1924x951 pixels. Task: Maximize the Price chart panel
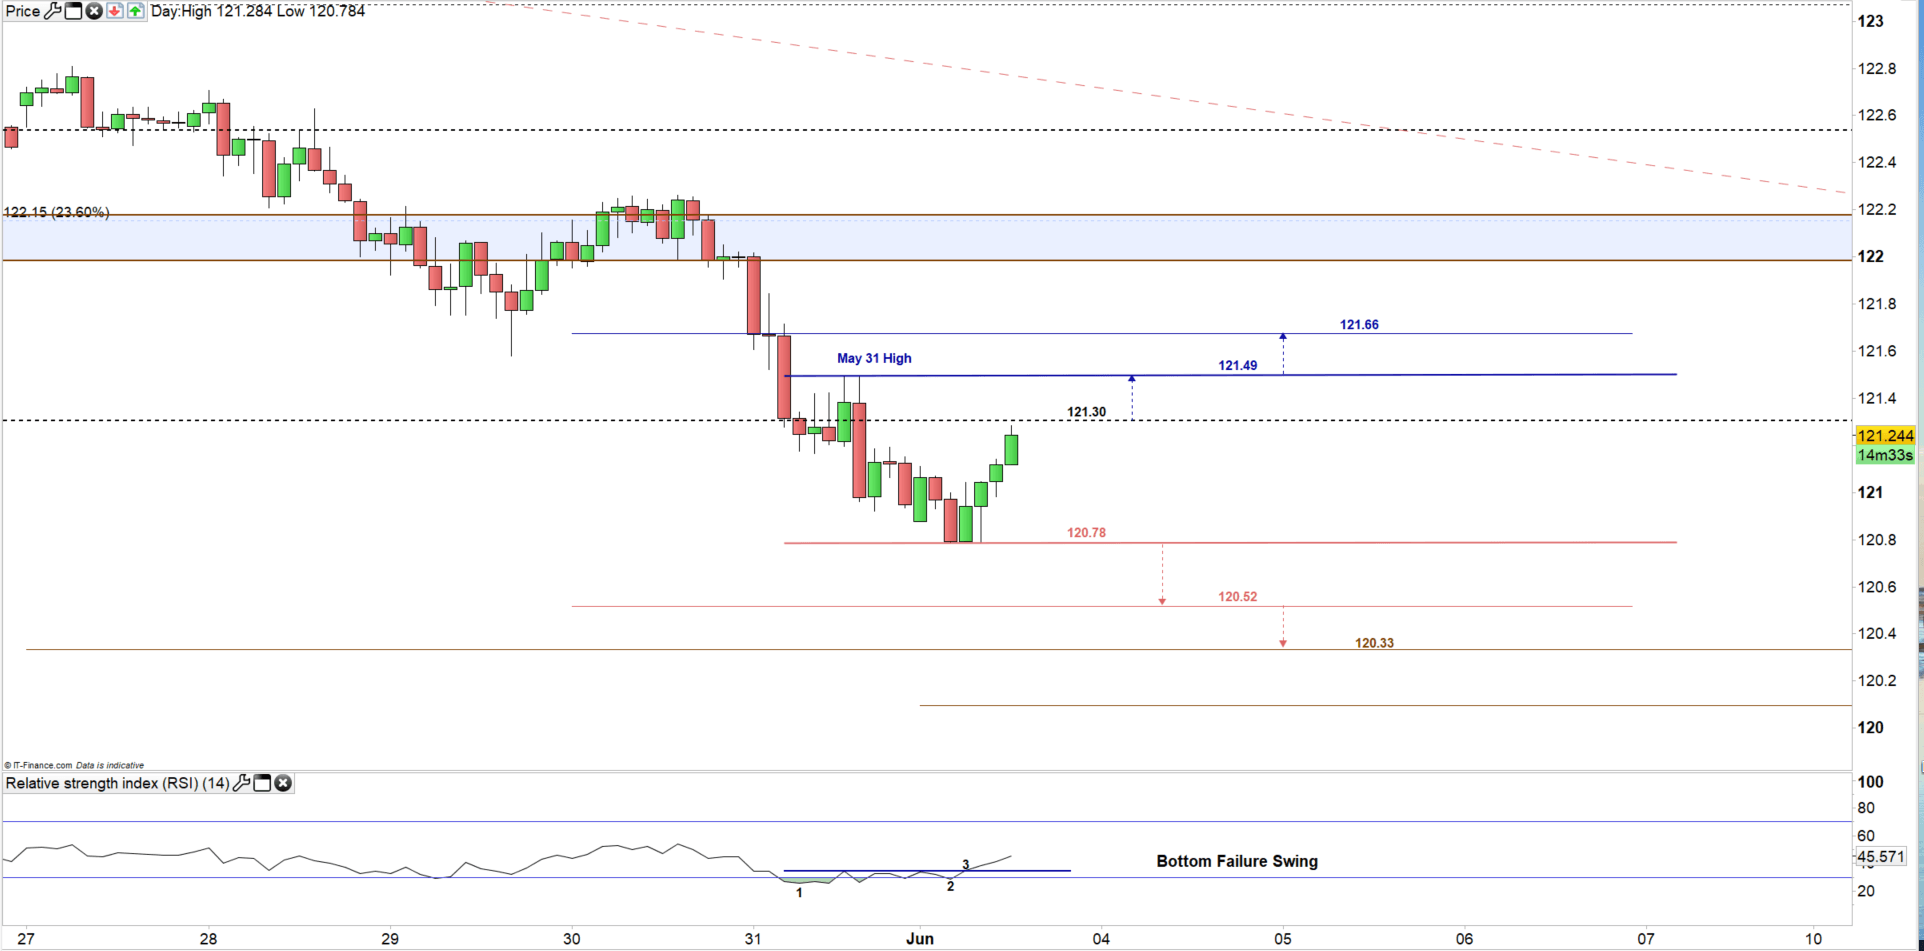[74, 11]
